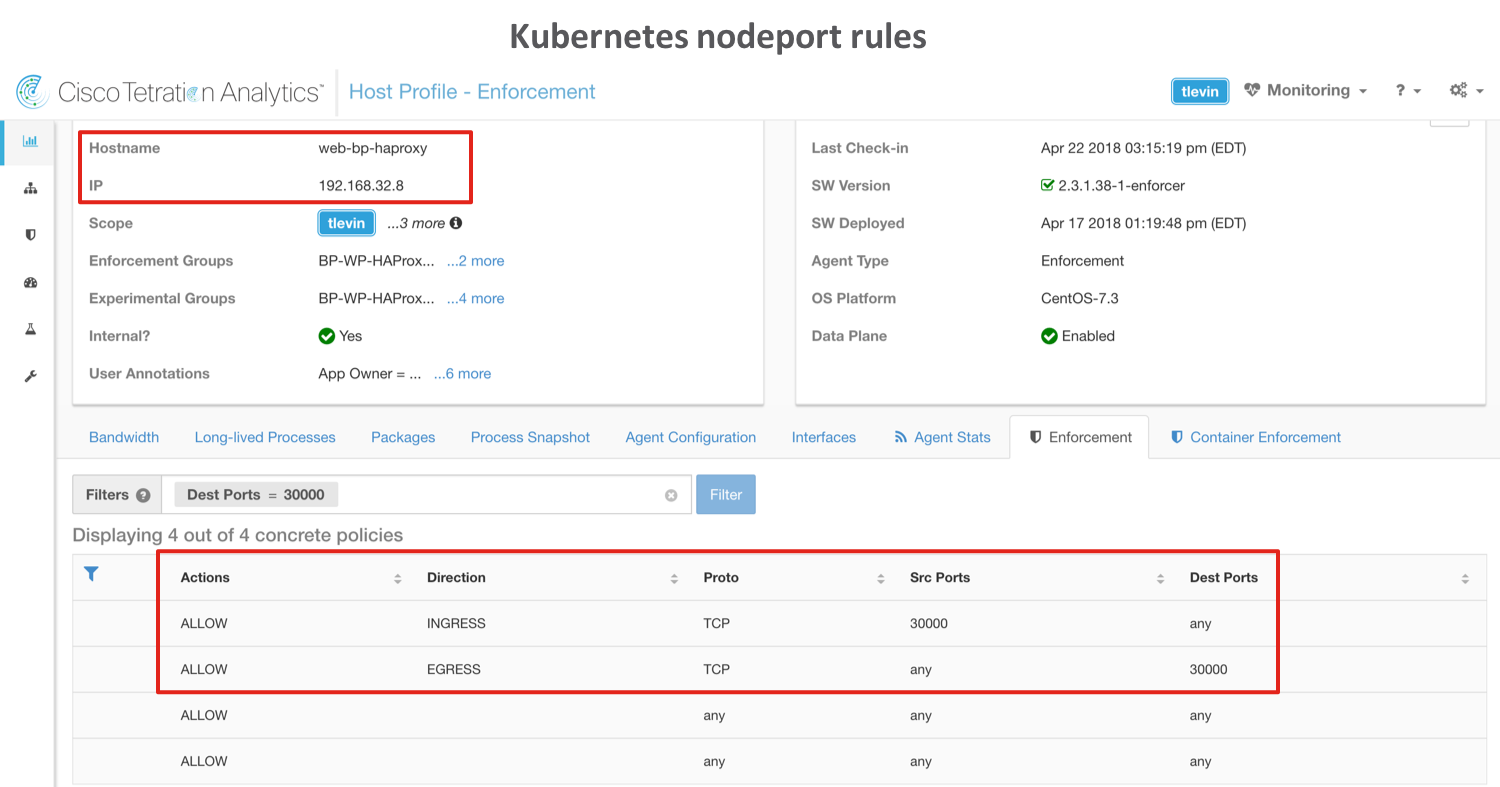Open the bar chart dashboard sidebar icon
Image resolution: width=1500 pixels, height=787 pixels.
point(30,141)
